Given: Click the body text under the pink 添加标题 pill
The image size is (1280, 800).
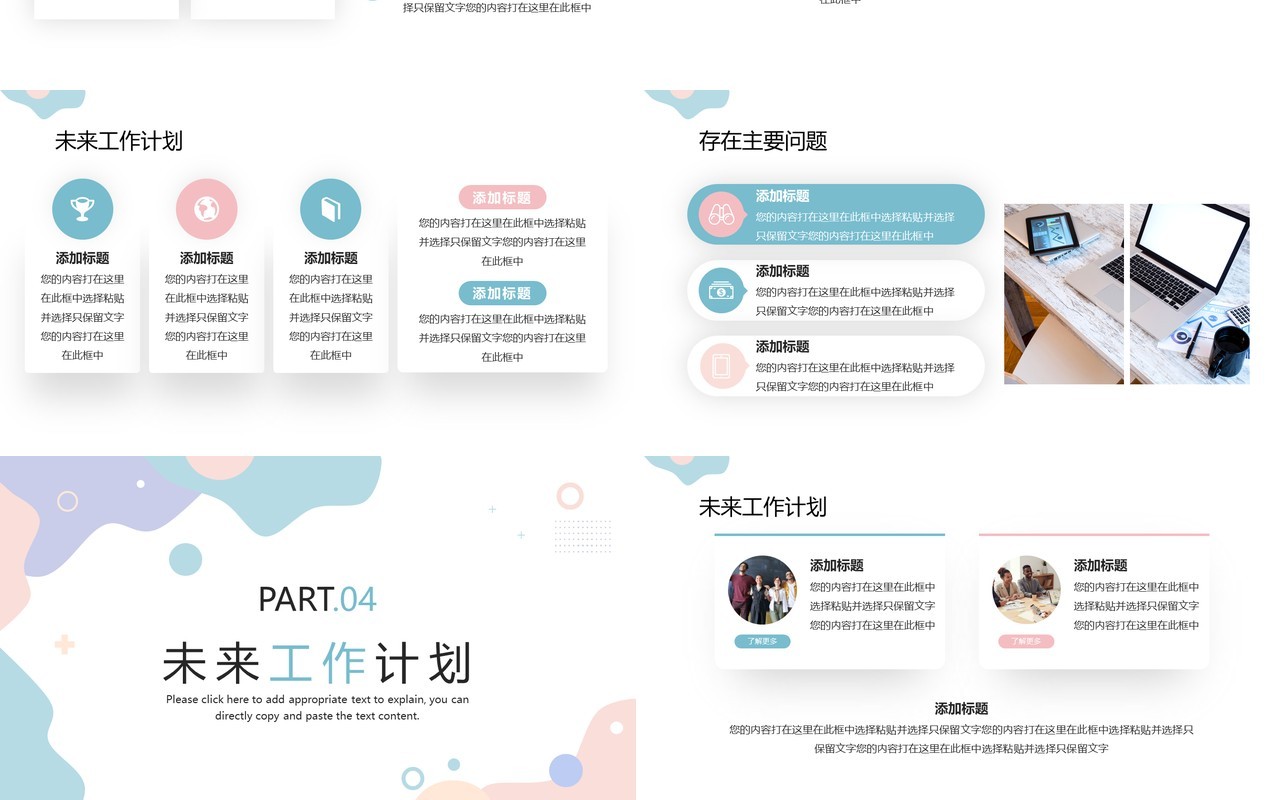Looking at the screenshot, I should pyautogui.click(x=502, y=242).
